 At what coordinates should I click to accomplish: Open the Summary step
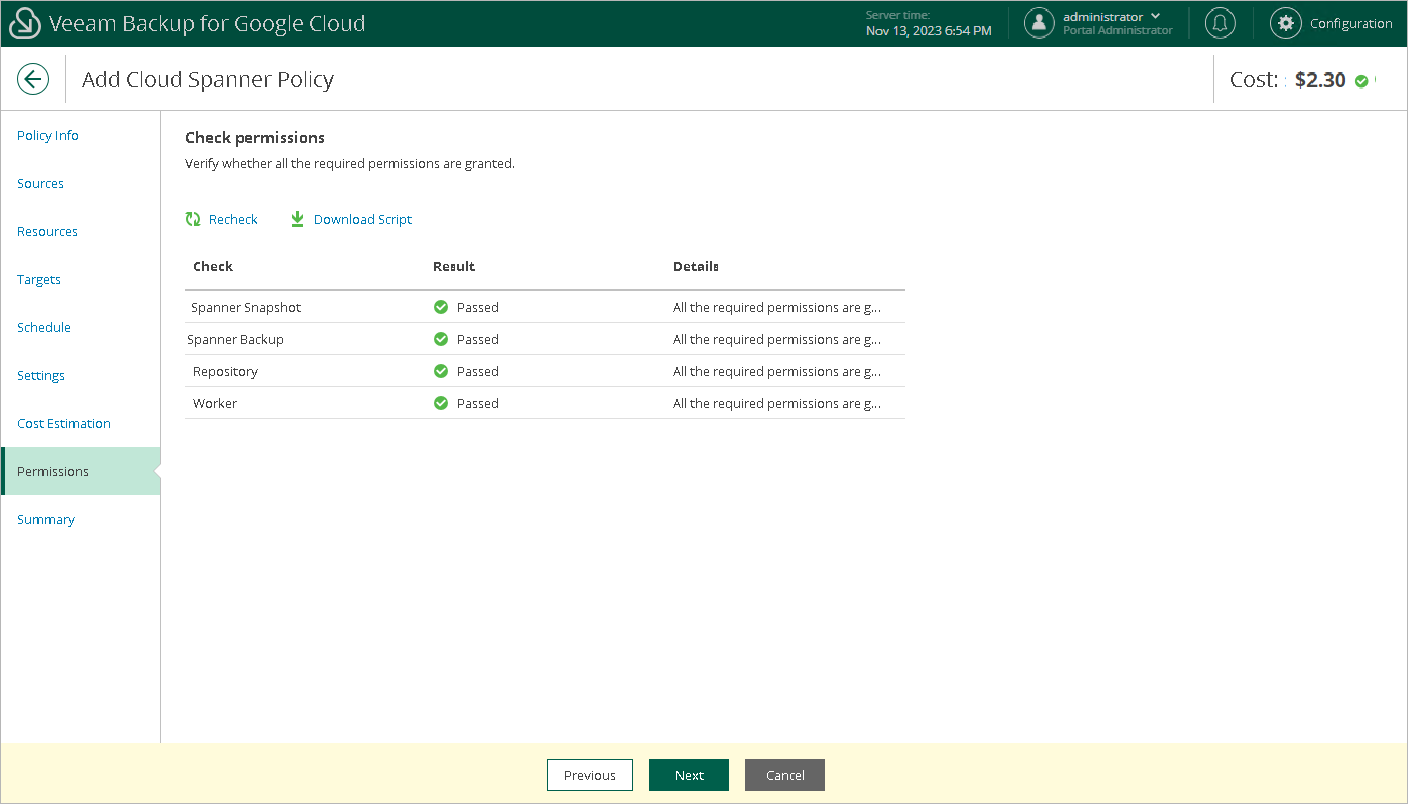[46, 519]
